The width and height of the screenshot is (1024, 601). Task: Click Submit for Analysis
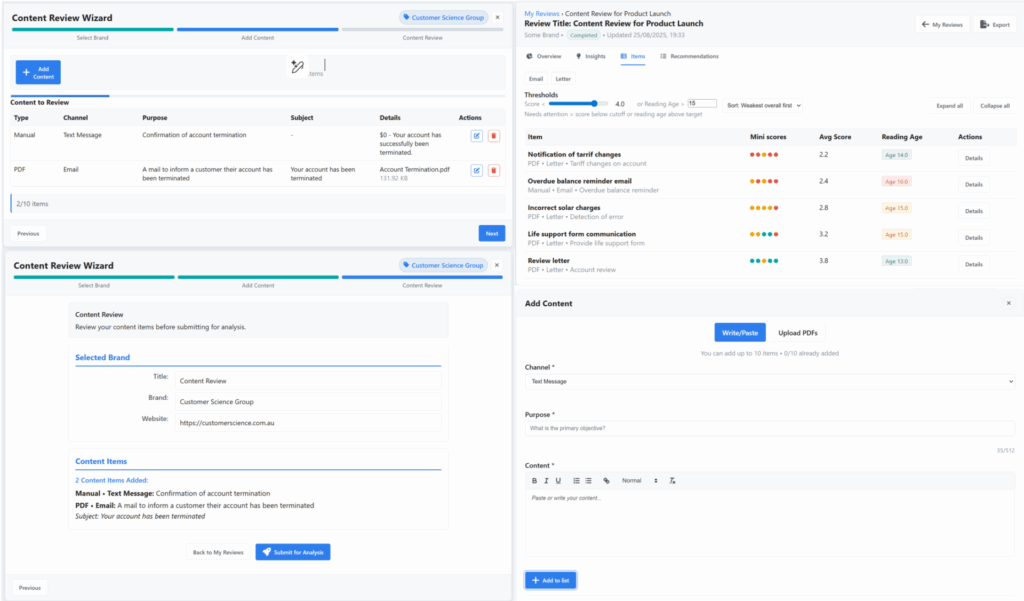click(292, 551)
